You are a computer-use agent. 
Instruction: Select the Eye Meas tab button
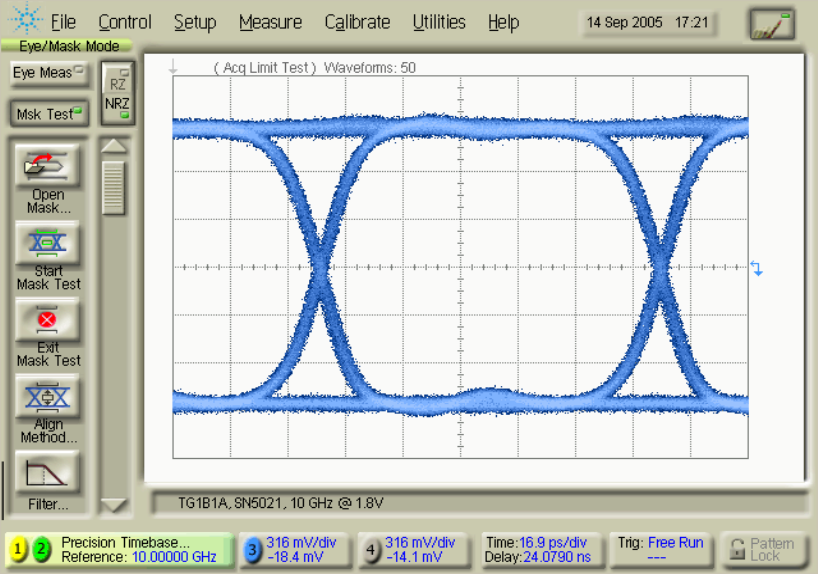[49, 73]
